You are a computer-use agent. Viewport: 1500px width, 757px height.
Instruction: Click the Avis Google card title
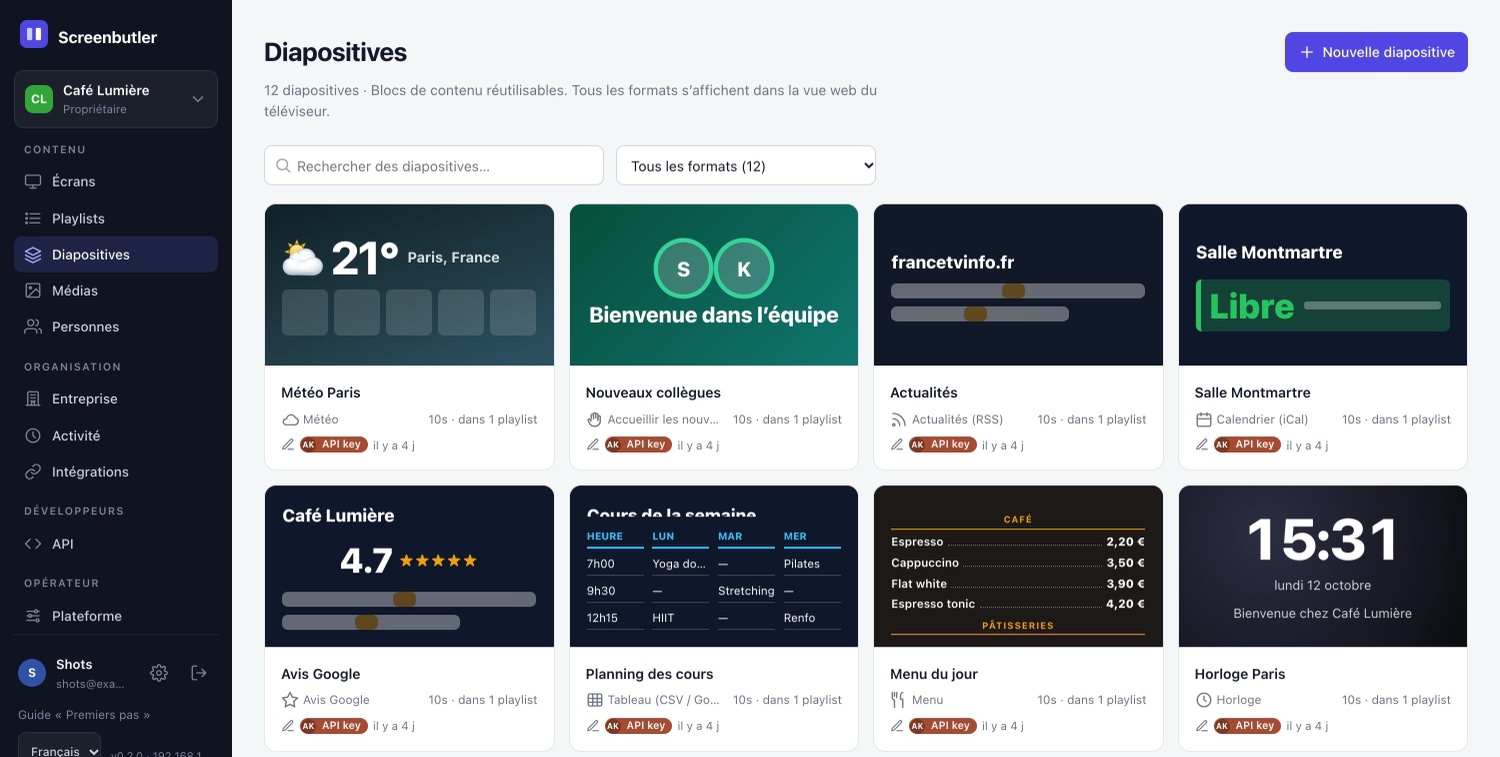click(x=321, y=674)
